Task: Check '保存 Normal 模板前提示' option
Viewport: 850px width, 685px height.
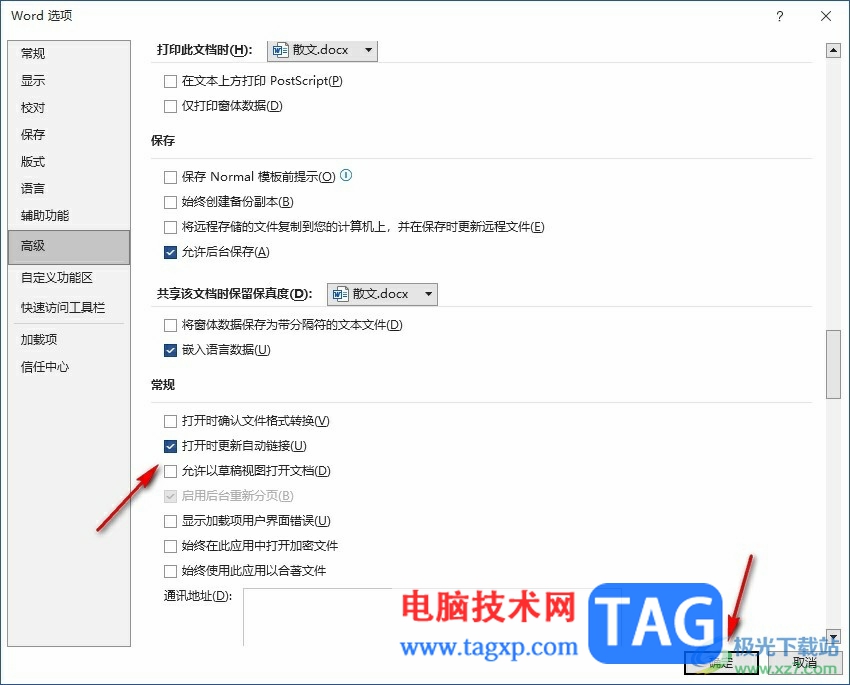Action: (170, 177)
